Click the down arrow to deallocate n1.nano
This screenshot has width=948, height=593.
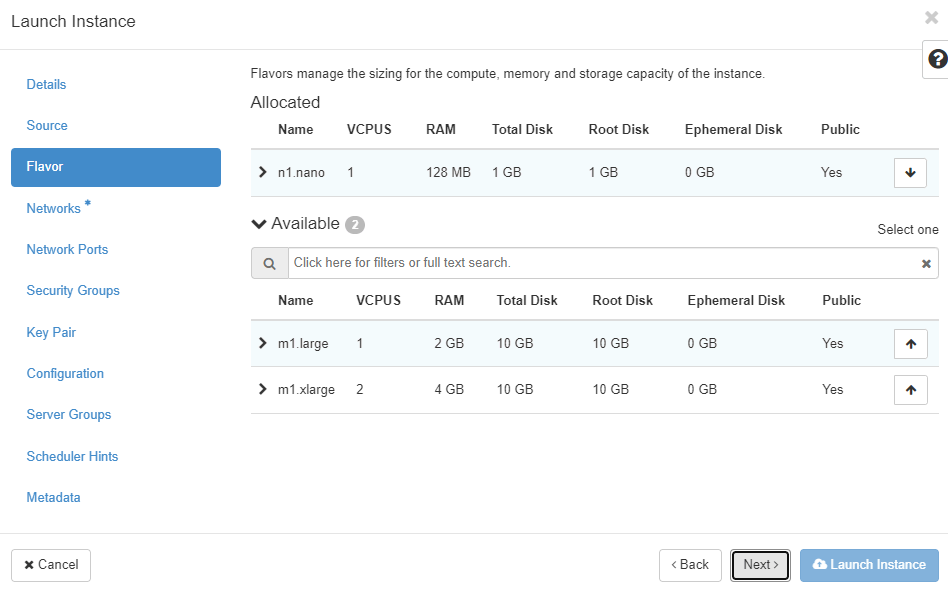click(910, 173)
